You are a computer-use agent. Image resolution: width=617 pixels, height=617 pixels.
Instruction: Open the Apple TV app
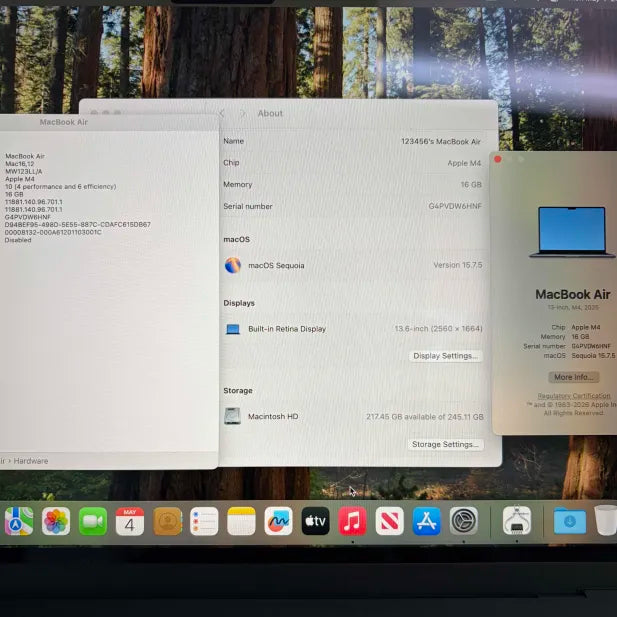click(316, 521)
